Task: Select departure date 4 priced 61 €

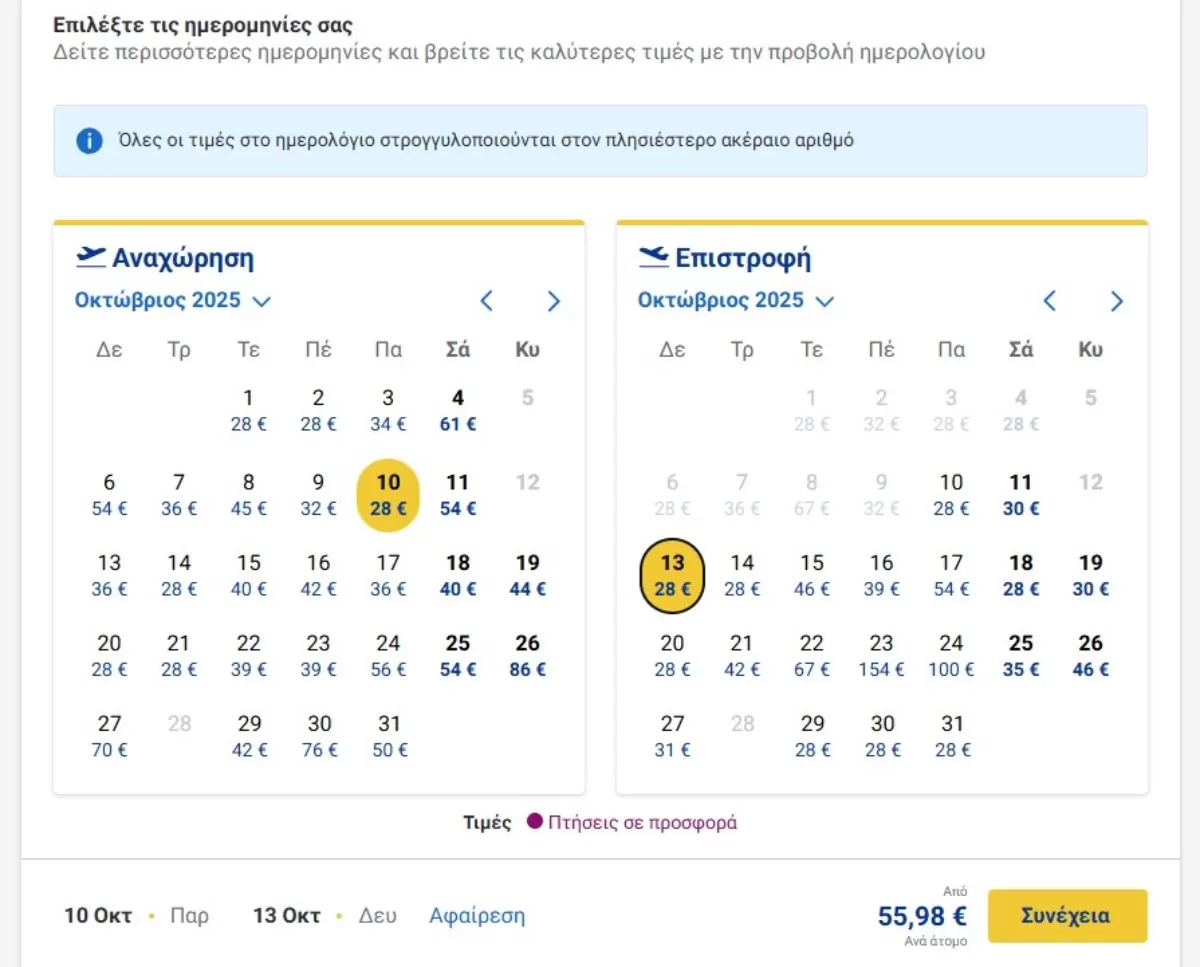Action: pyautogui.click(x=458, y=410)
